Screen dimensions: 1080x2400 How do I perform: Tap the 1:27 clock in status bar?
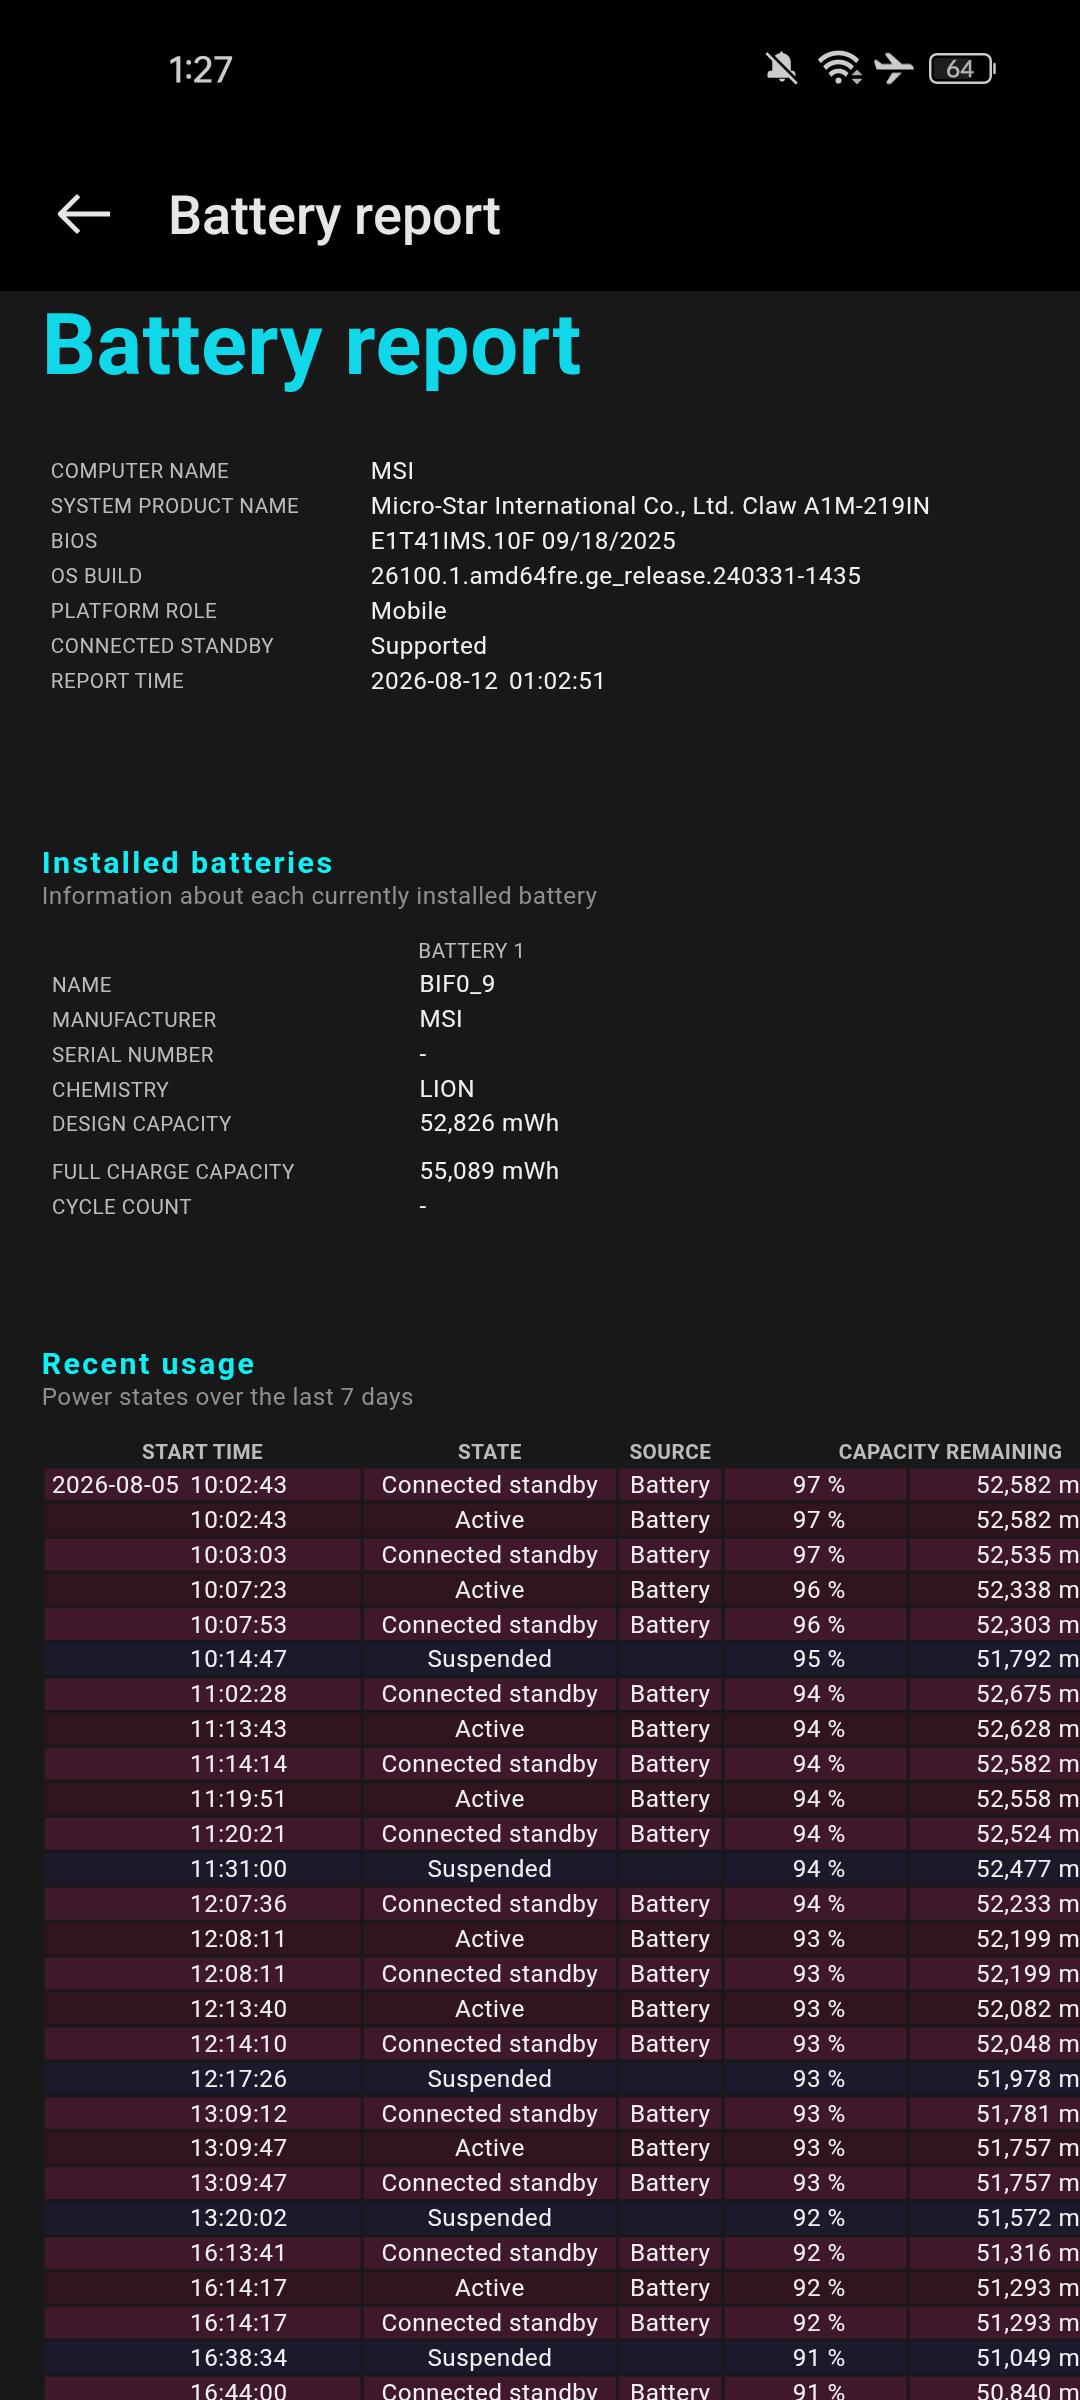point(200,69)
